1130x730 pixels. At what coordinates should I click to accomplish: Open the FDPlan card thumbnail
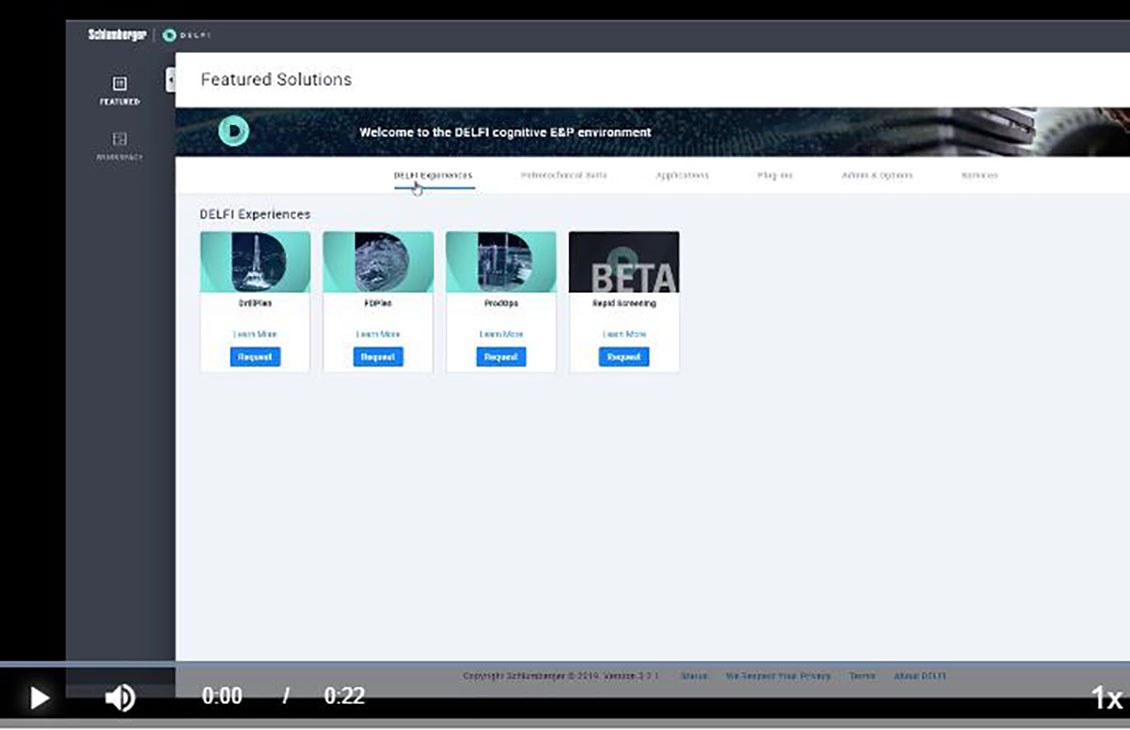coord(378,262)
